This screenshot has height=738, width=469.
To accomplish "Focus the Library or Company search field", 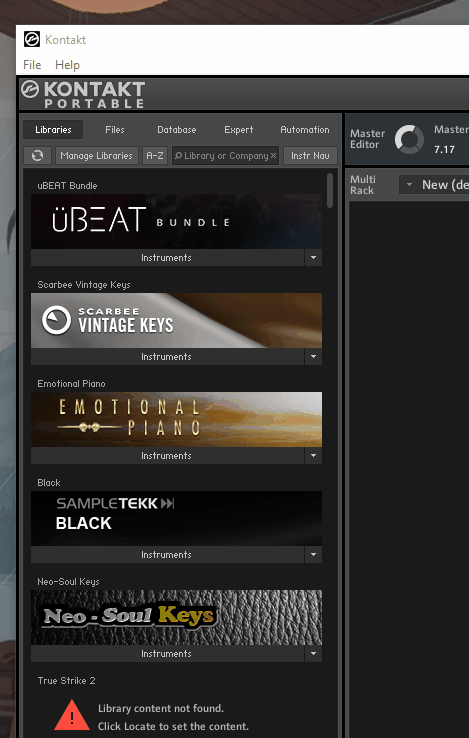I will (x=226, y=155).
